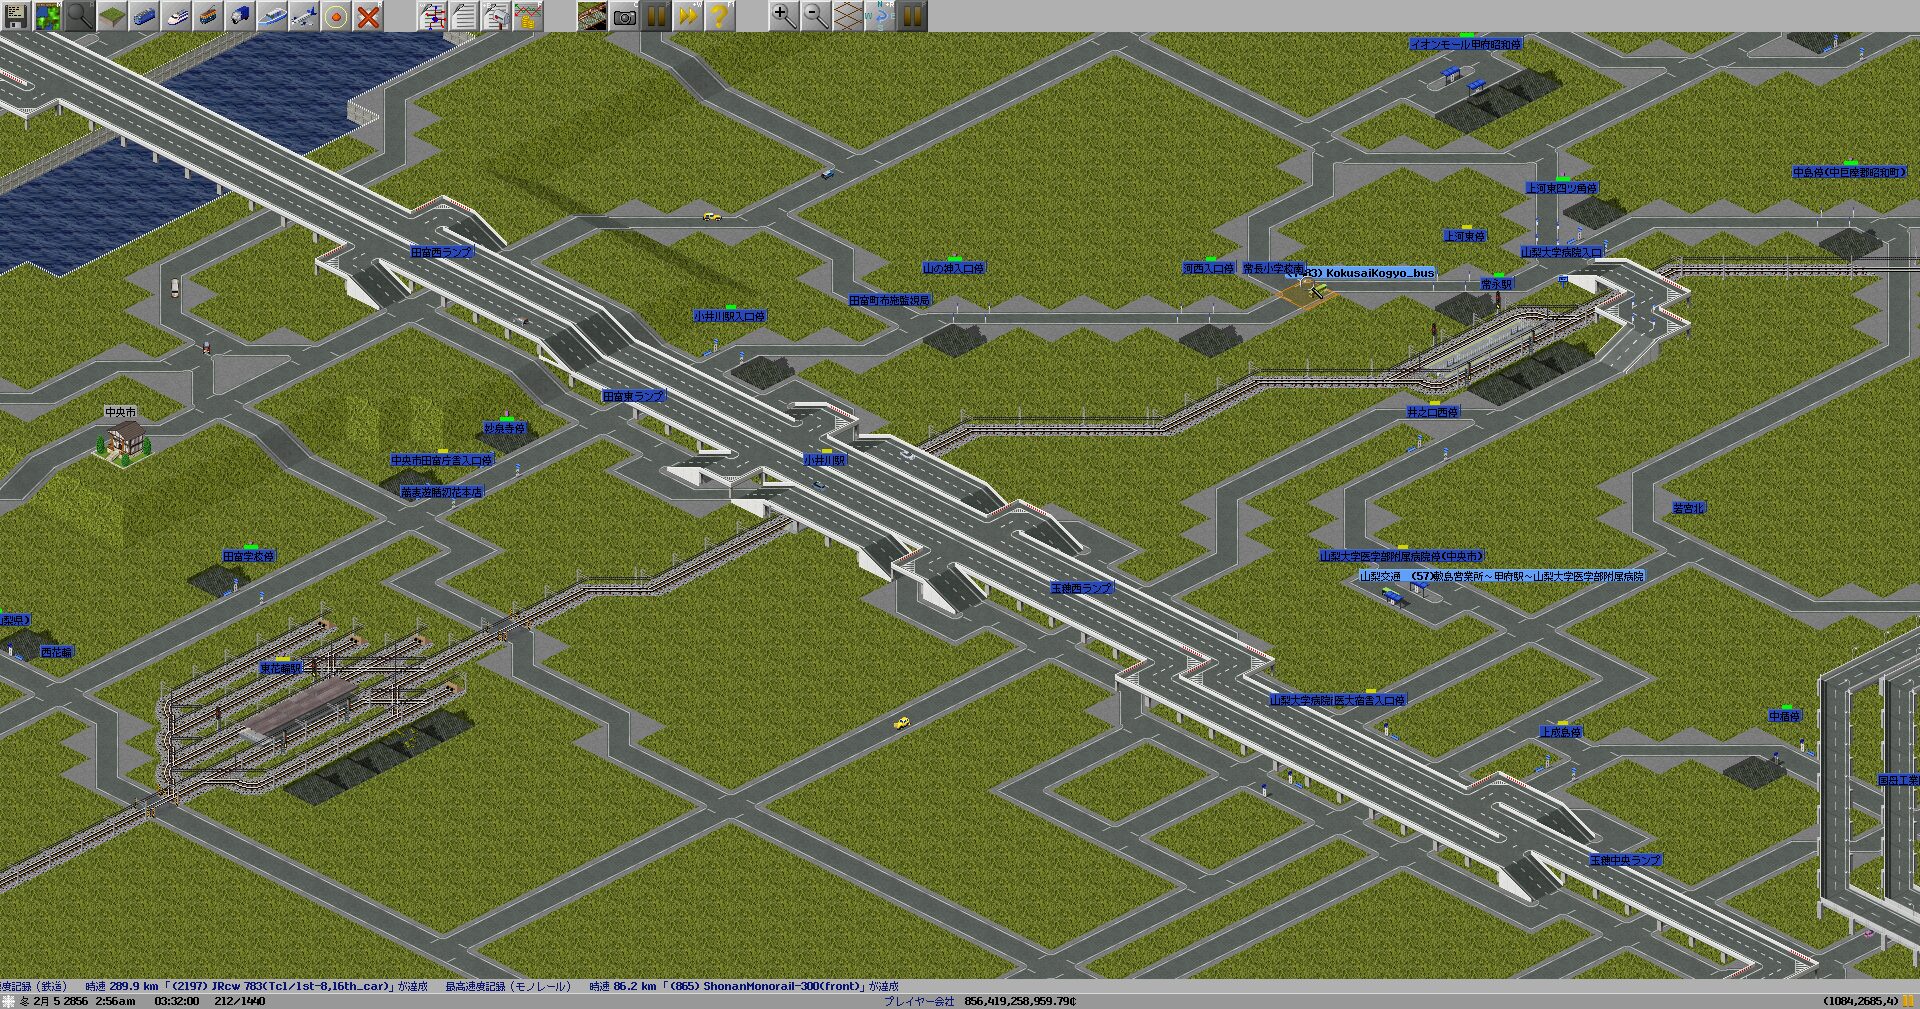Toggle game pause button beside camera
The height and width of the screenshot is (1009, 1920).
656,16
